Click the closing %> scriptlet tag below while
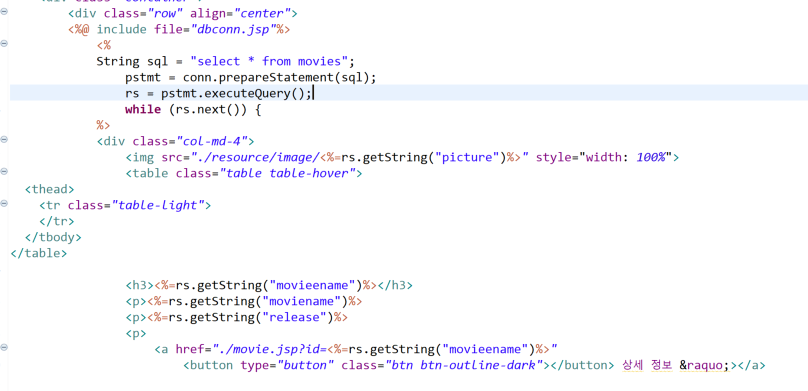Viewport: 808px width, 391px height. point(104,125)
